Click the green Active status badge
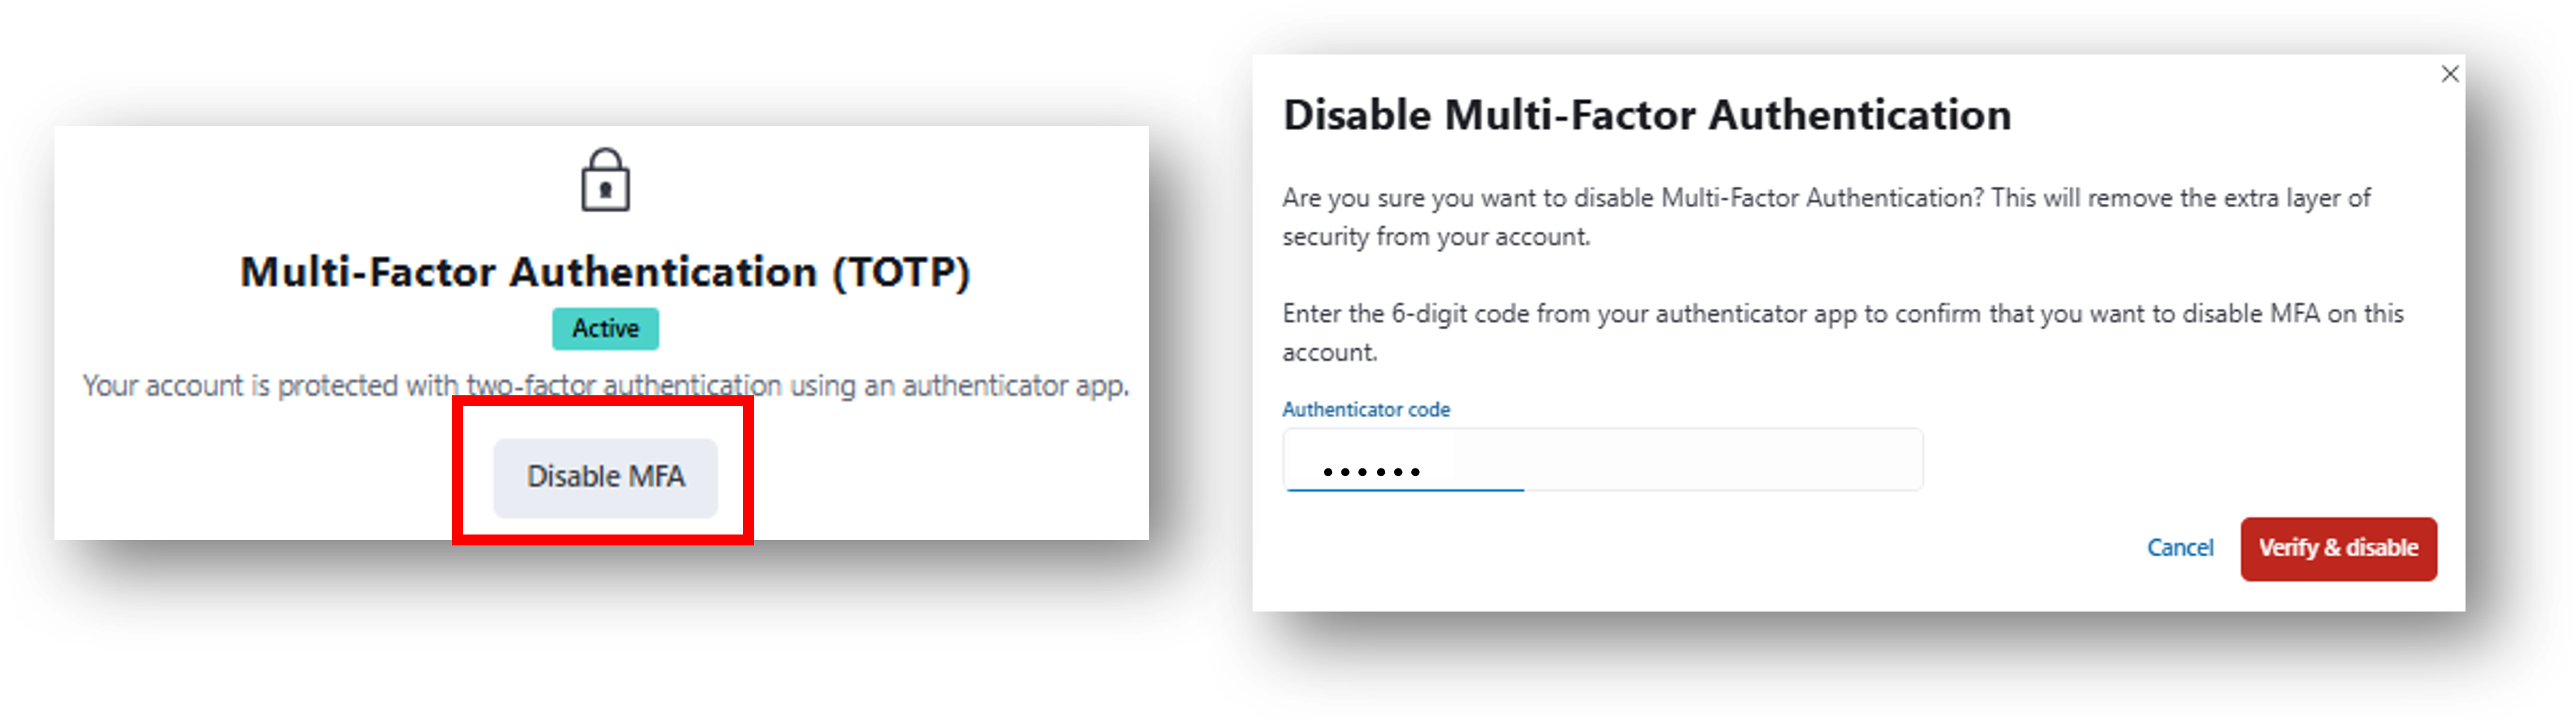 pyautogui.click(x=605, y=328)
